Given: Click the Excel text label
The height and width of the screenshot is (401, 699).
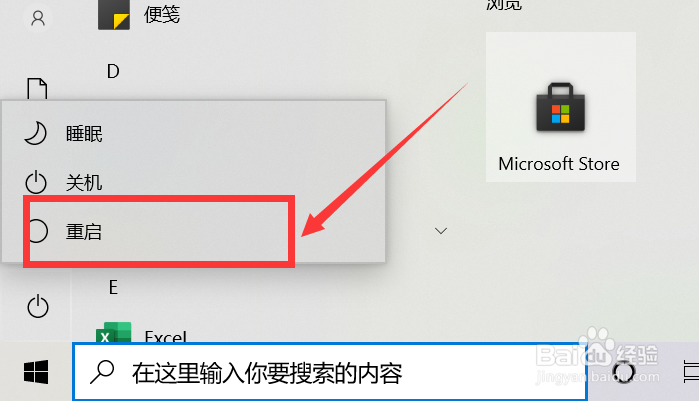Looking at the screenshot, I should [166, 336].
